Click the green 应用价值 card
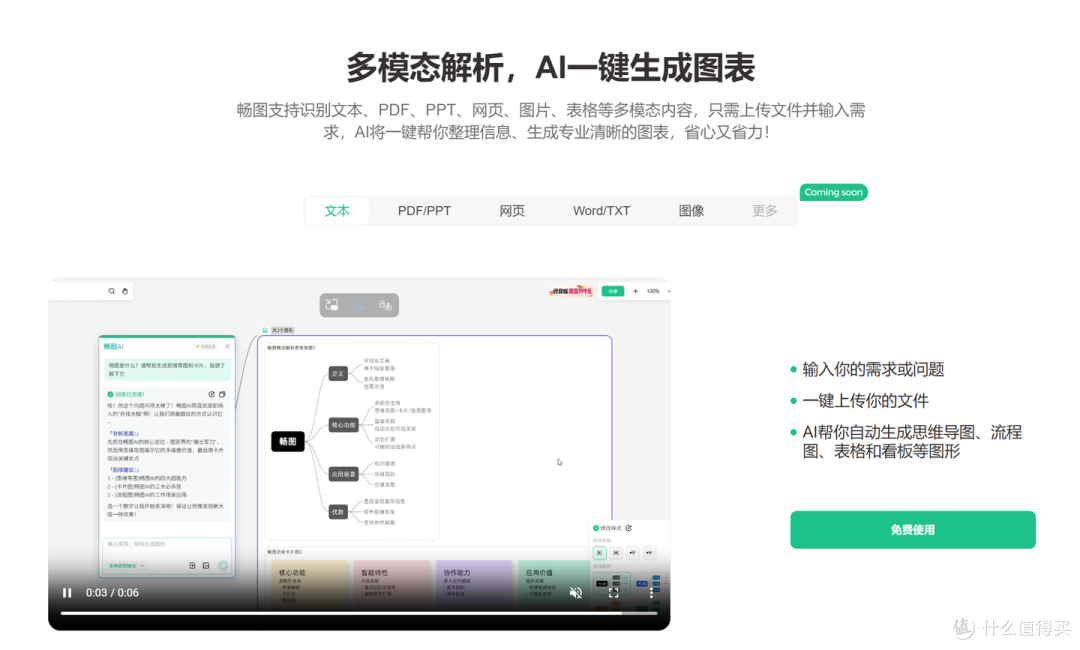Screen dimensions: 1080x650 [554, 585]
